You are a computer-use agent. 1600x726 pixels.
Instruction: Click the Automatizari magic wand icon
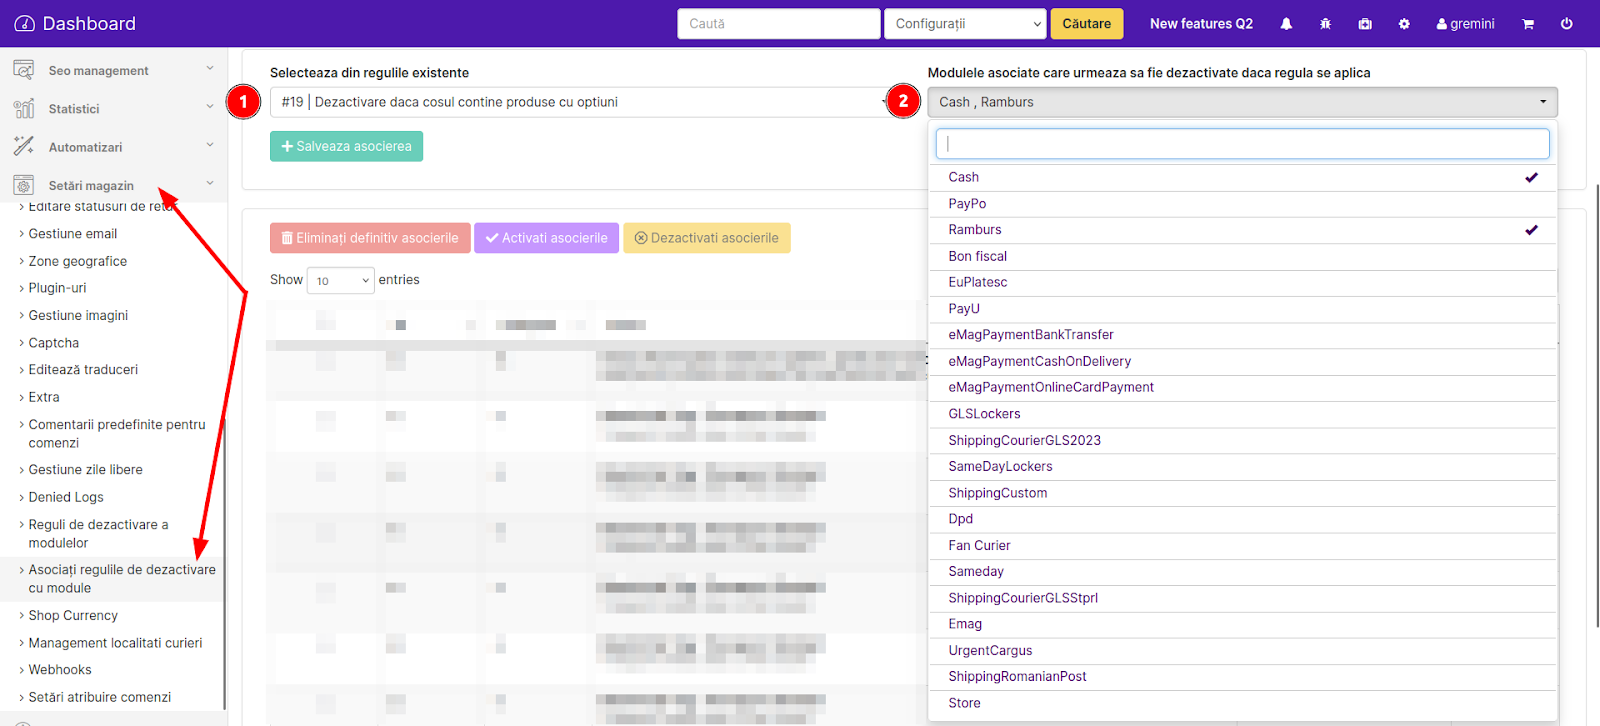click(24, 146)
